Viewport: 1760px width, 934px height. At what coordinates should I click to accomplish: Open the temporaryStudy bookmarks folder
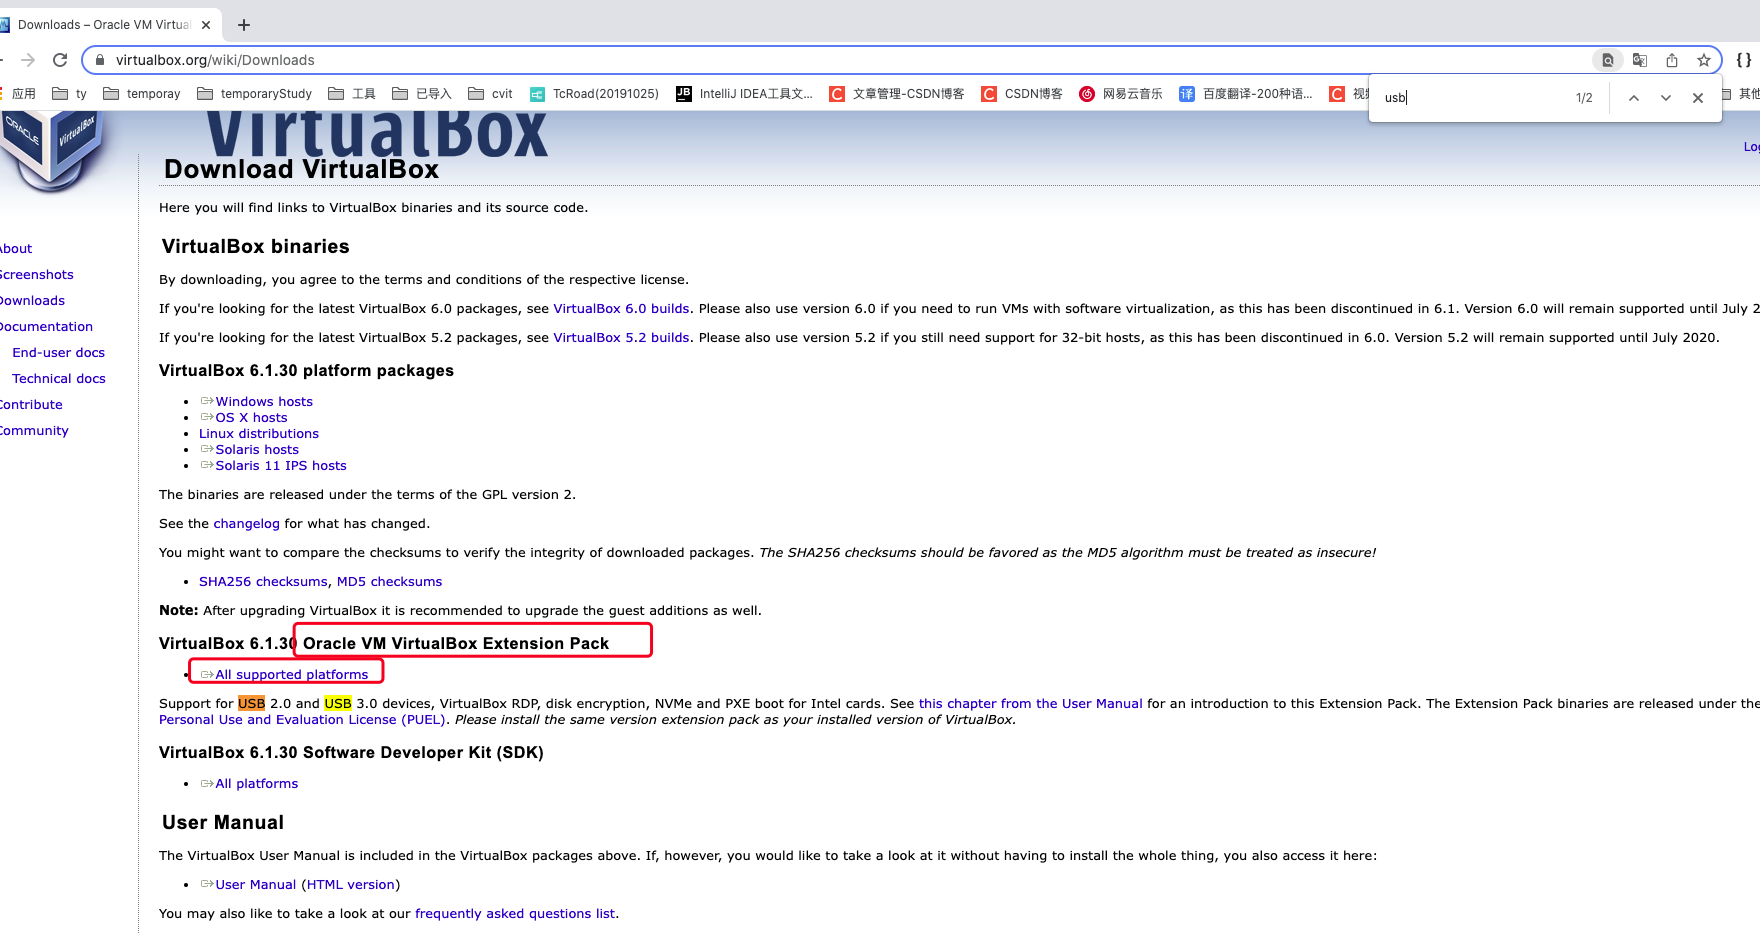point(255,94)
